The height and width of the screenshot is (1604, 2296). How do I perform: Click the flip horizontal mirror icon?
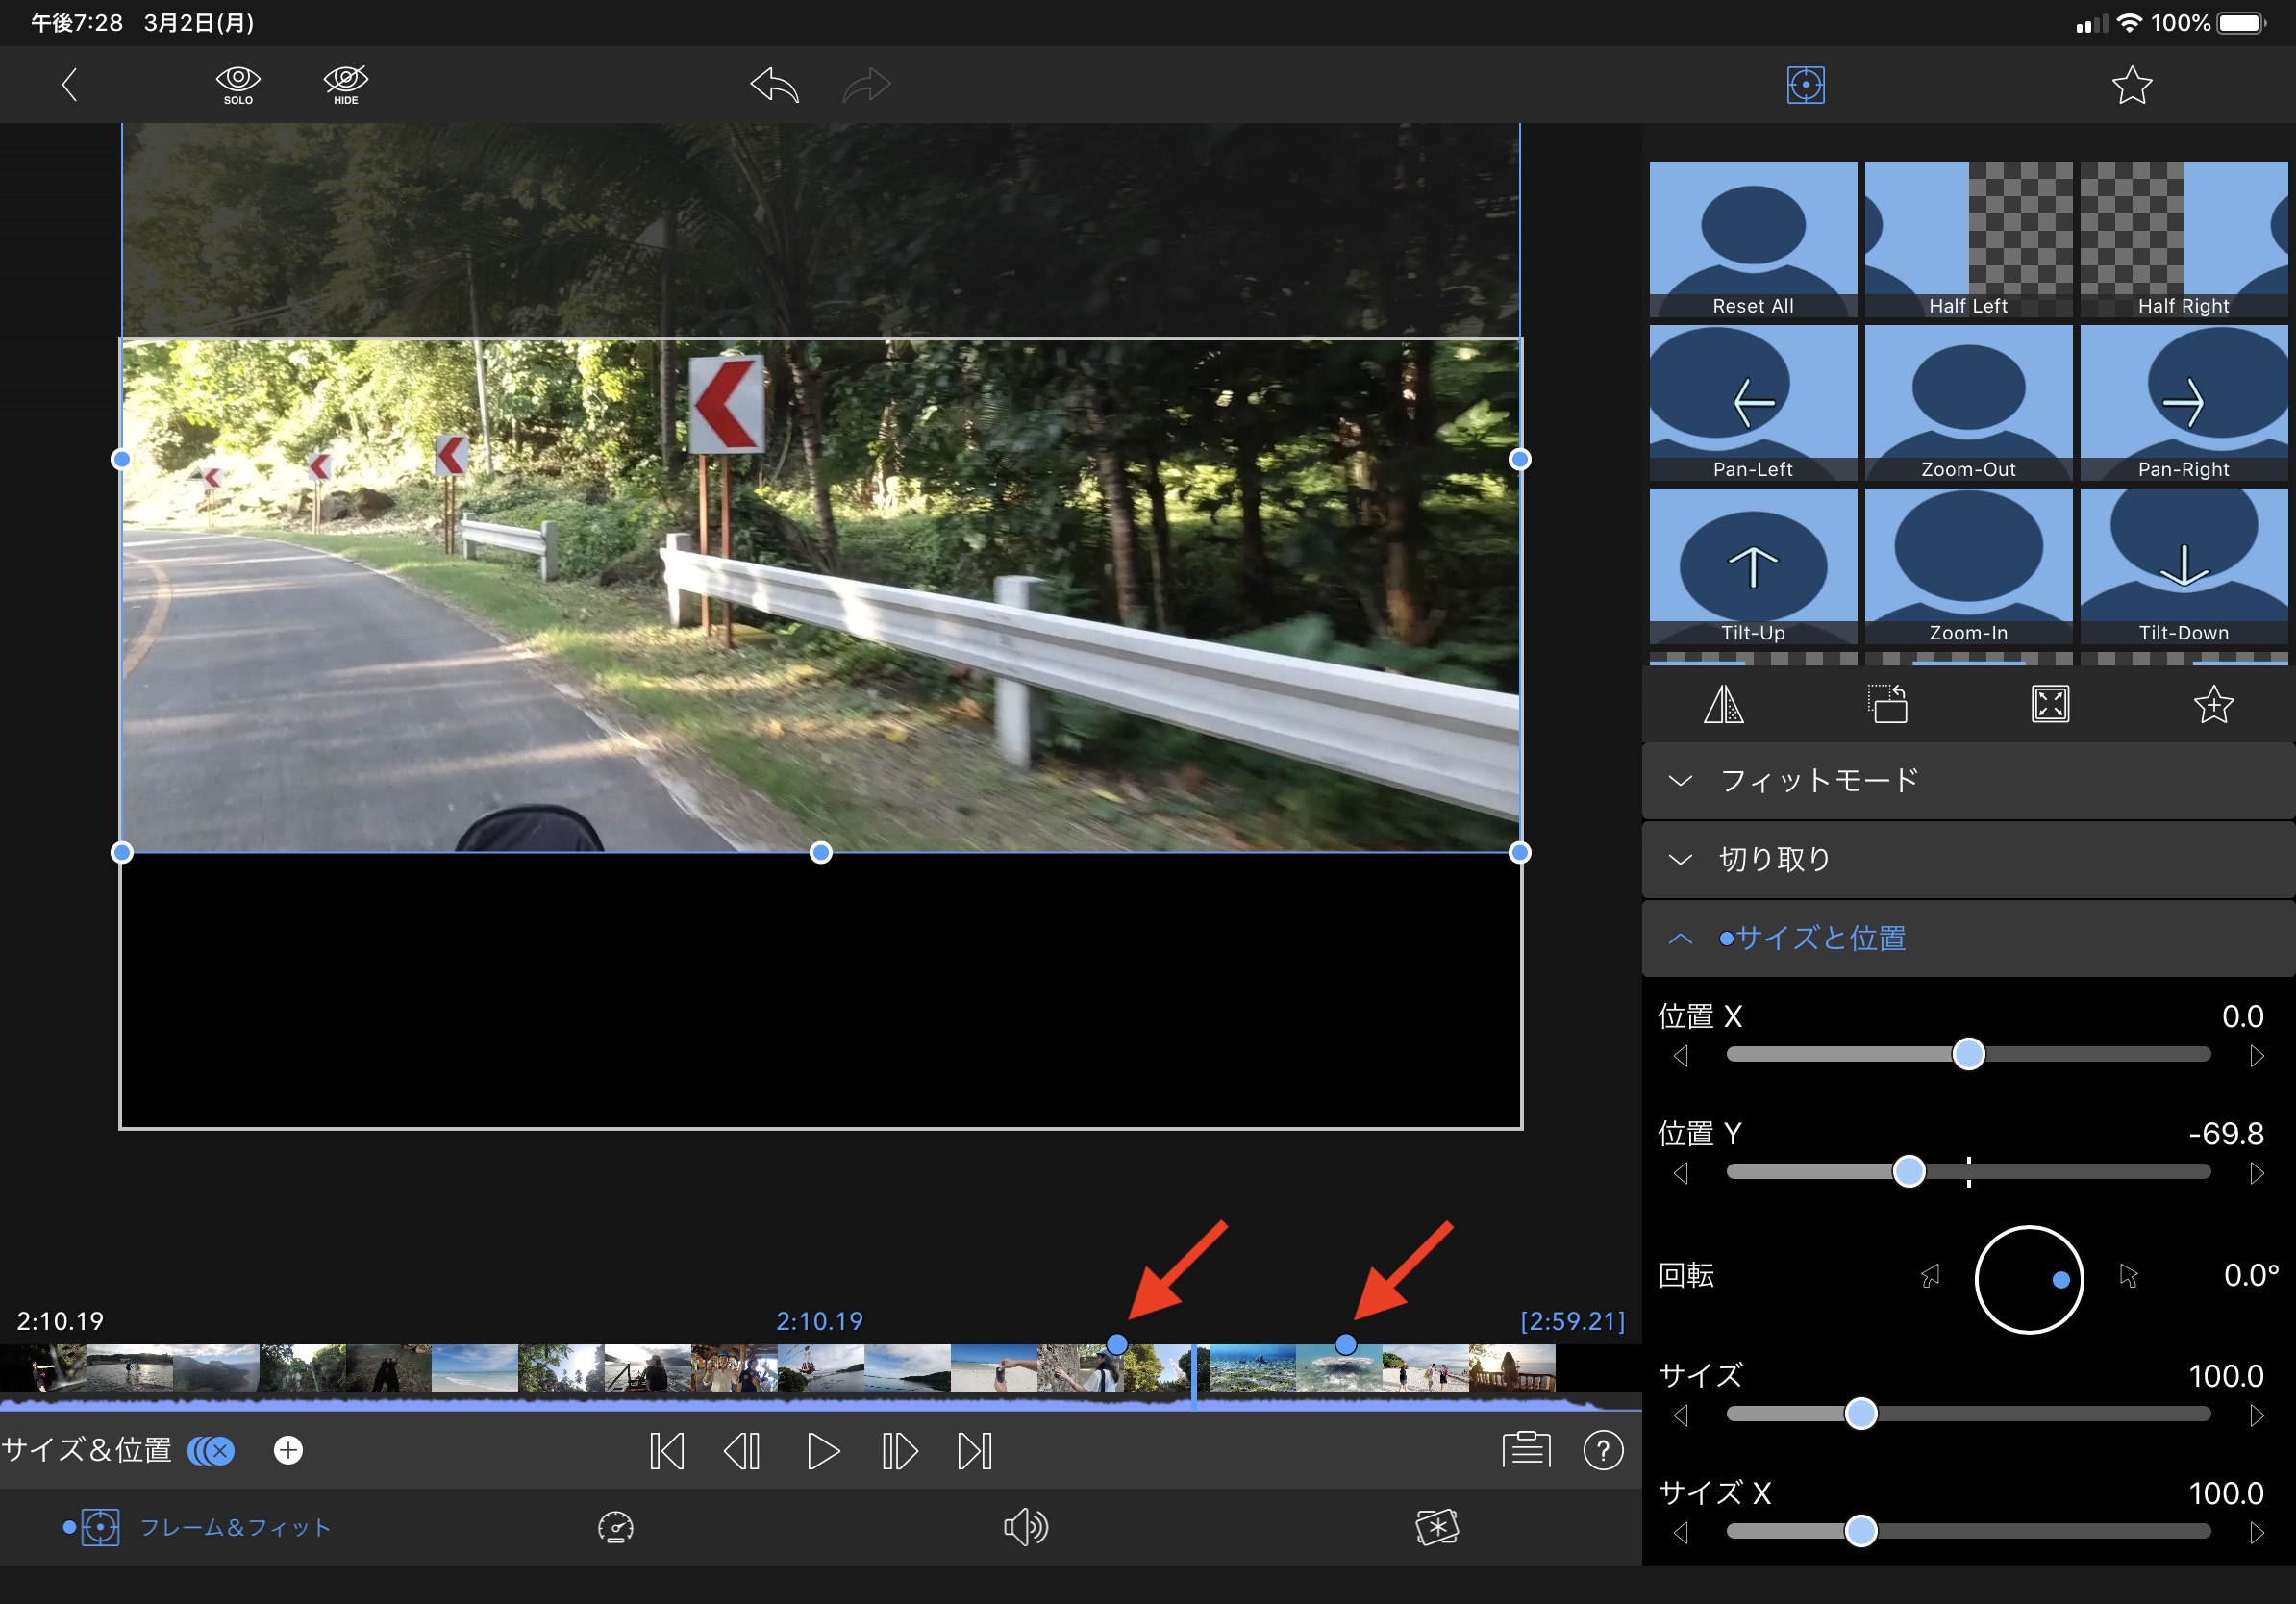pos(1723,705)
